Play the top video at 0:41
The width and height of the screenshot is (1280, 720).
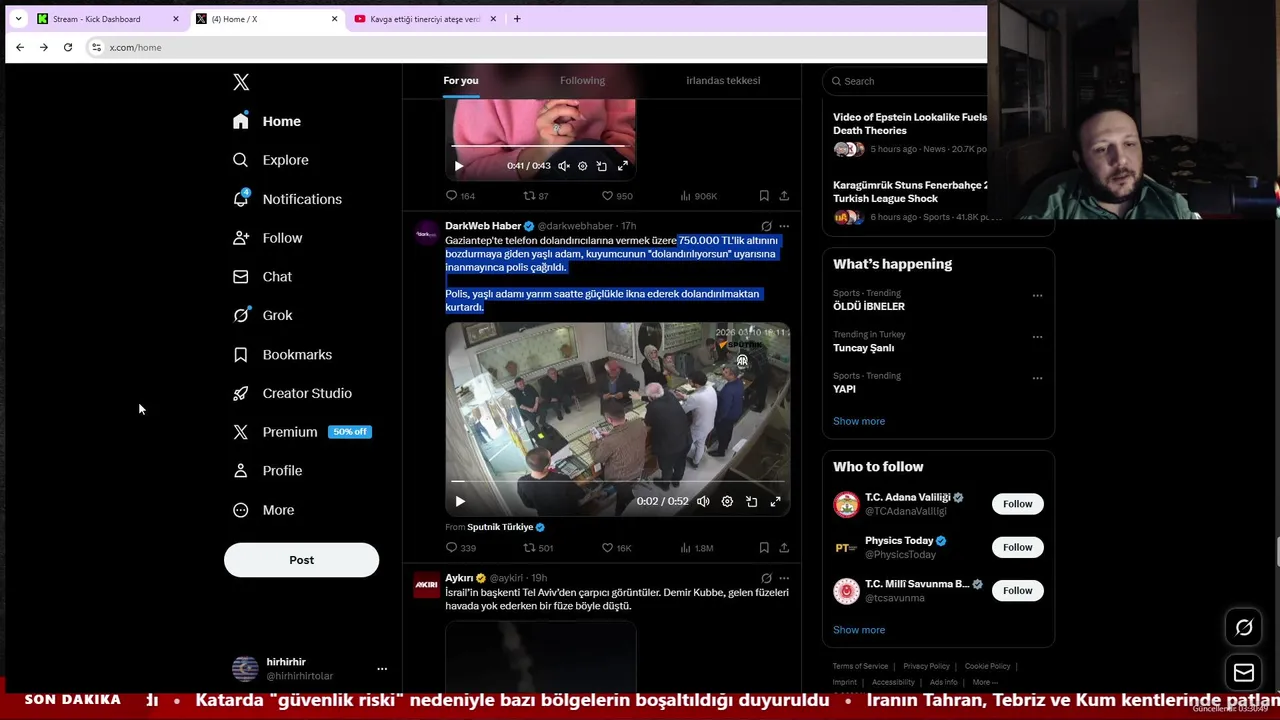click(458, 166)
